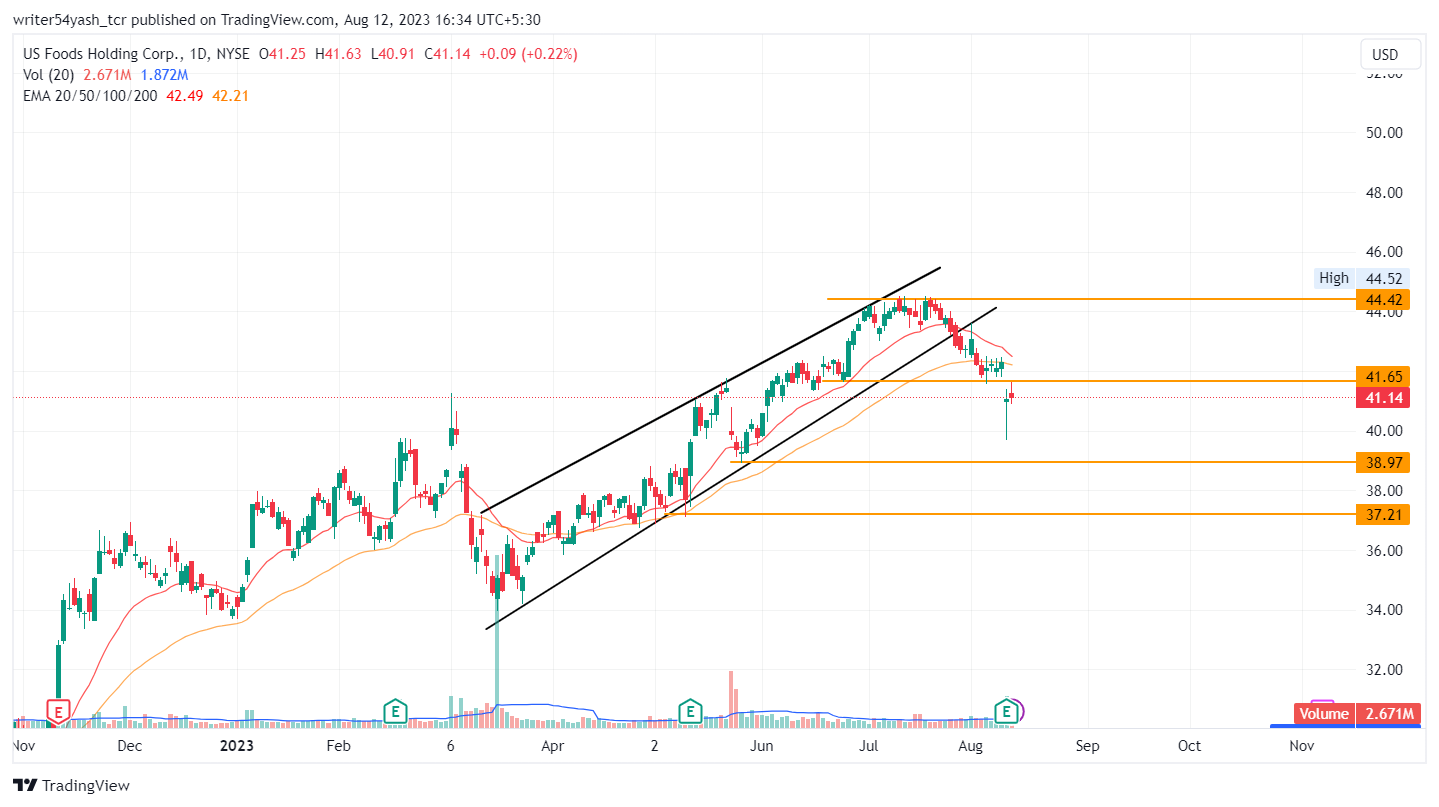Image resolution: width=1439 pixels, height=807 pixels.
Task: Click the 32.00 price axis tick
Action: [1385, 669]
